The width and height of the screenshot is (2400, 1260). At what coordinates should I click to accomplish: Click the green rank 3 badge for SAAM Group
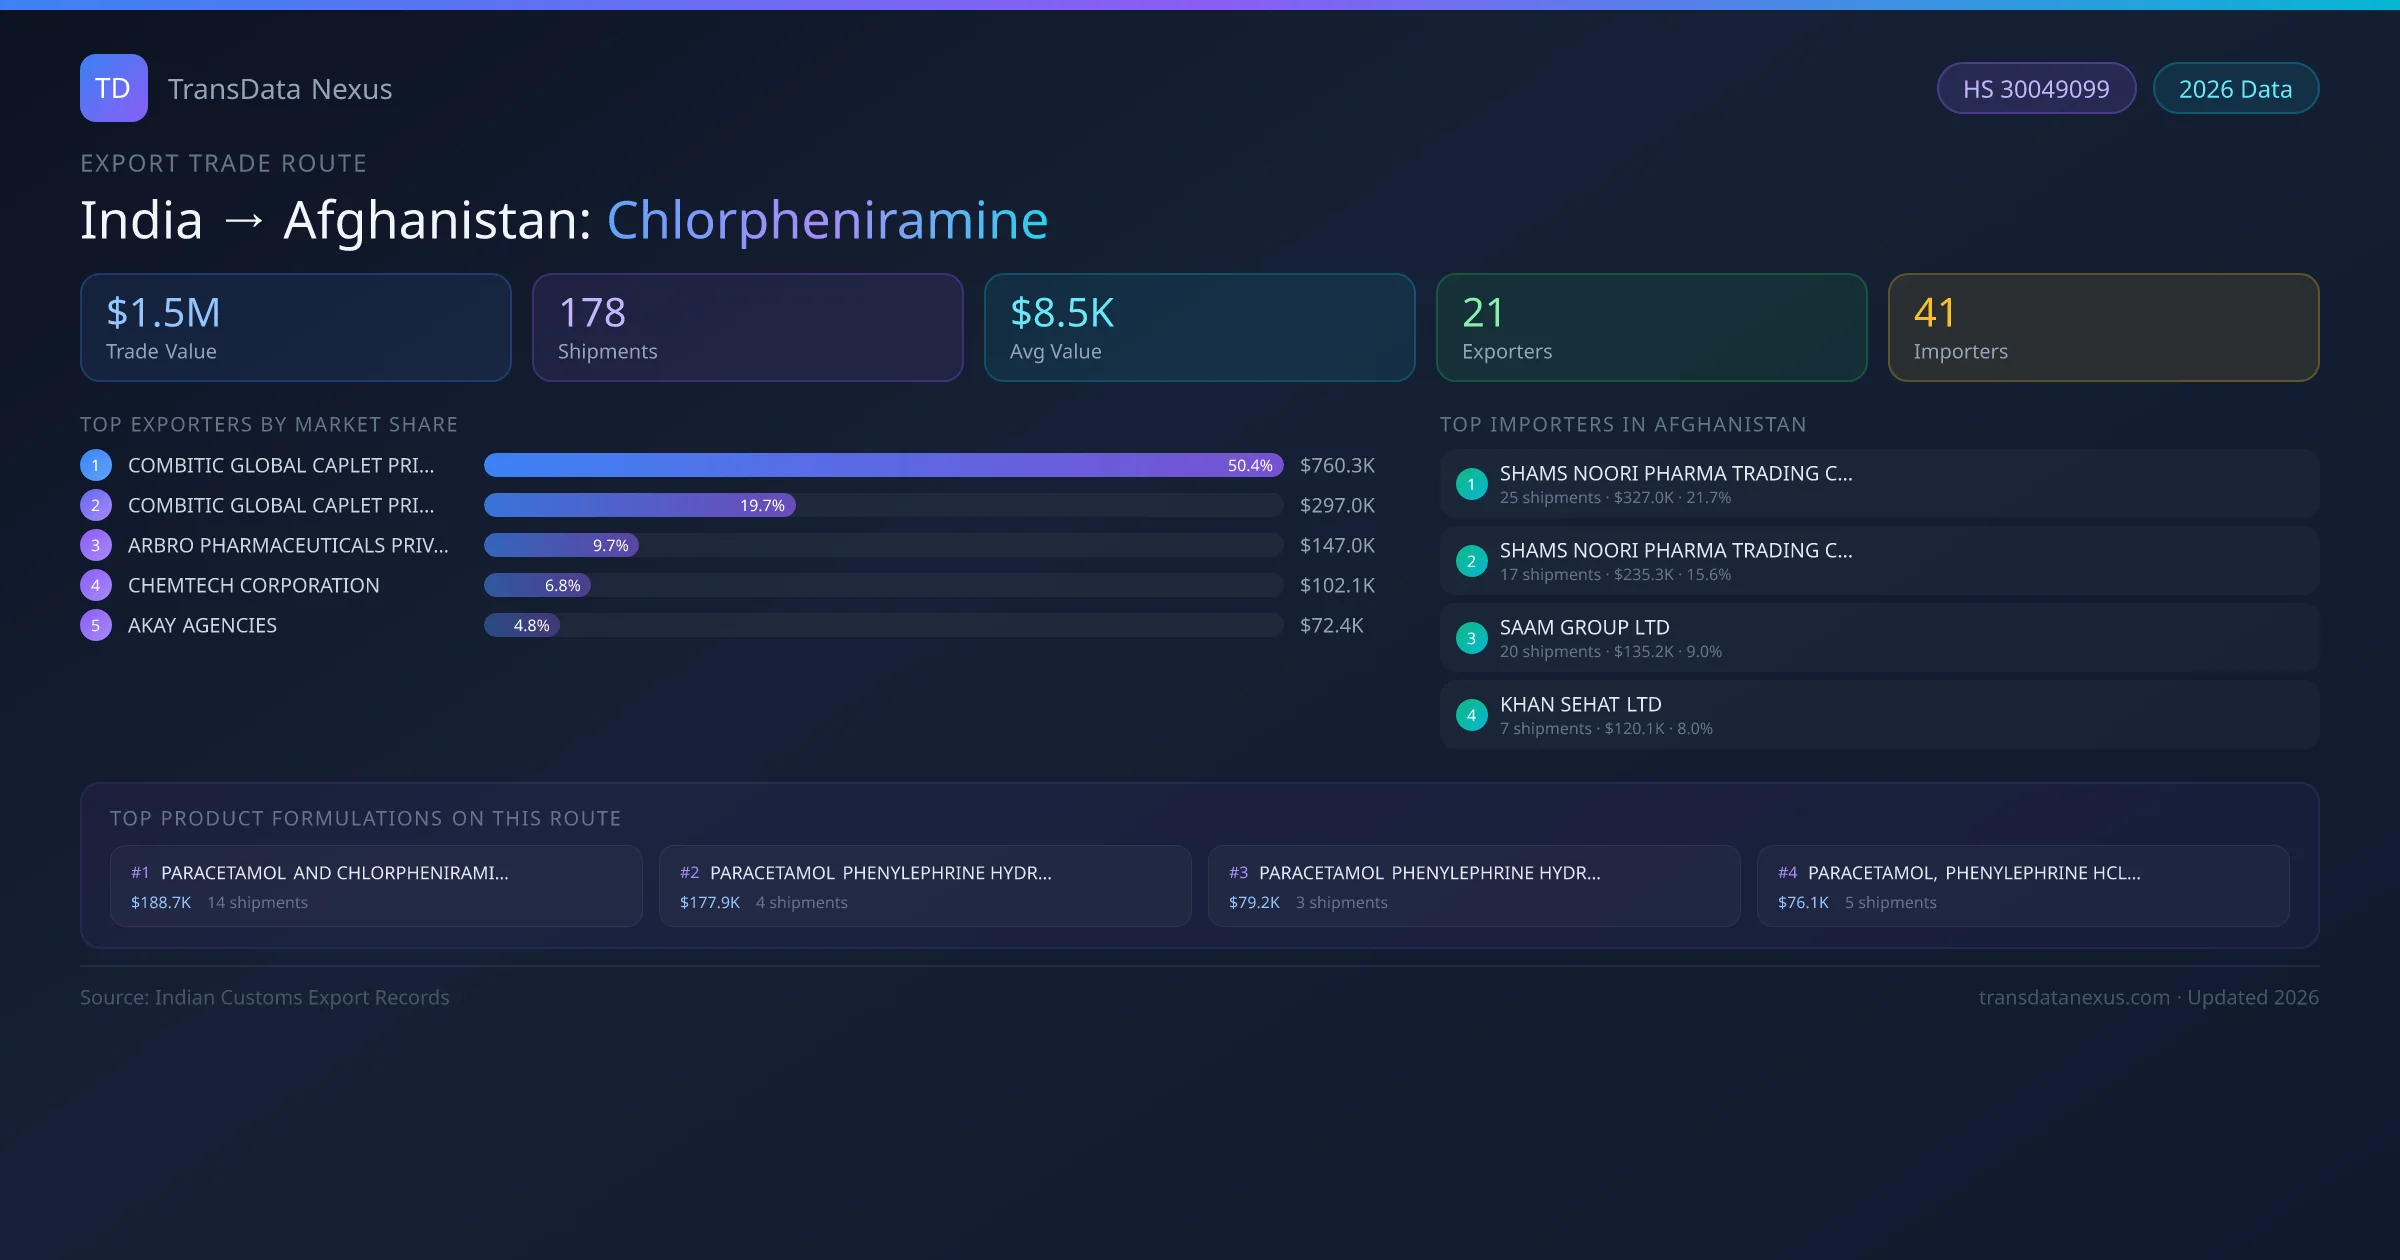click(x=1471, y=638)
